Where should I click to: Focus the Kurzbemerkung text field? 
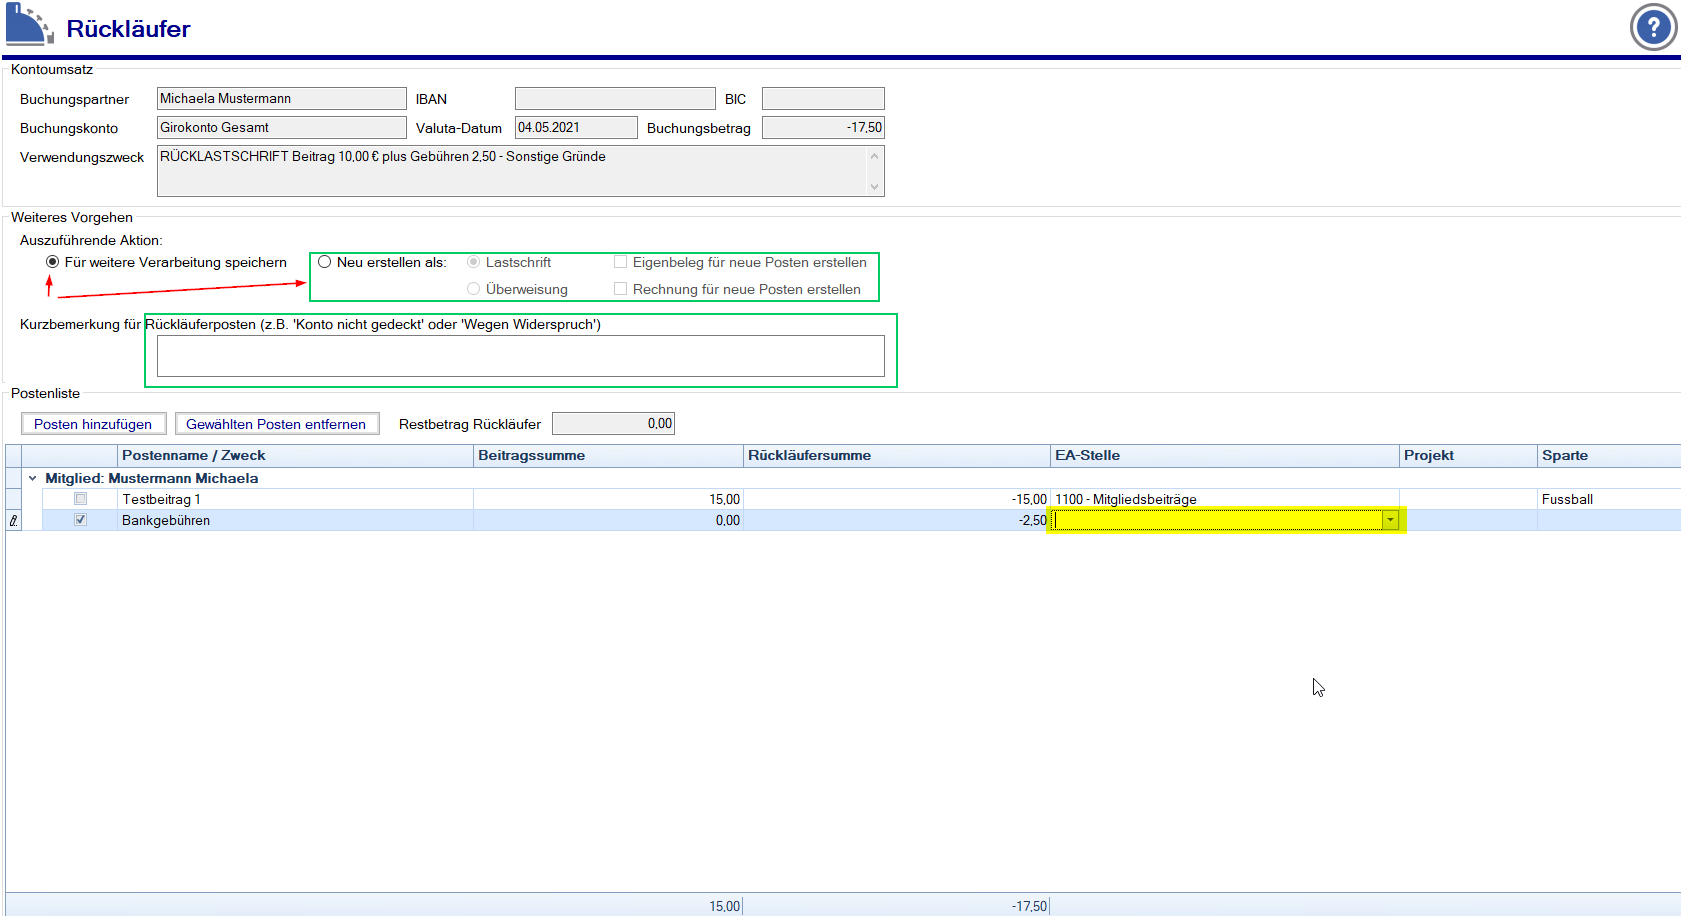click(x=520, y=356)
